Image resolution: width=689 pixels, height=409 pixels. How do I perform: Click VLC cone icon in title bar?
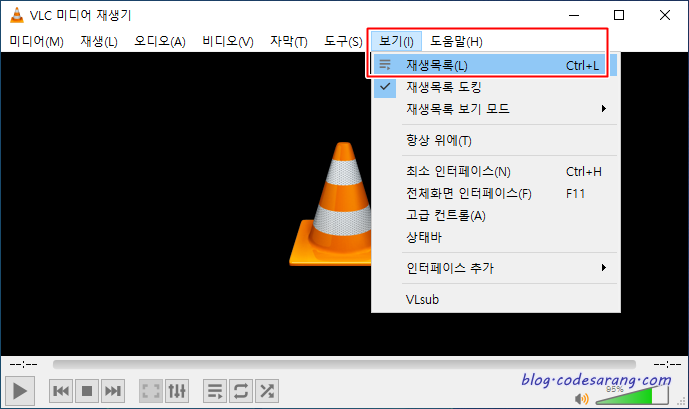click(x=17, y=15)
